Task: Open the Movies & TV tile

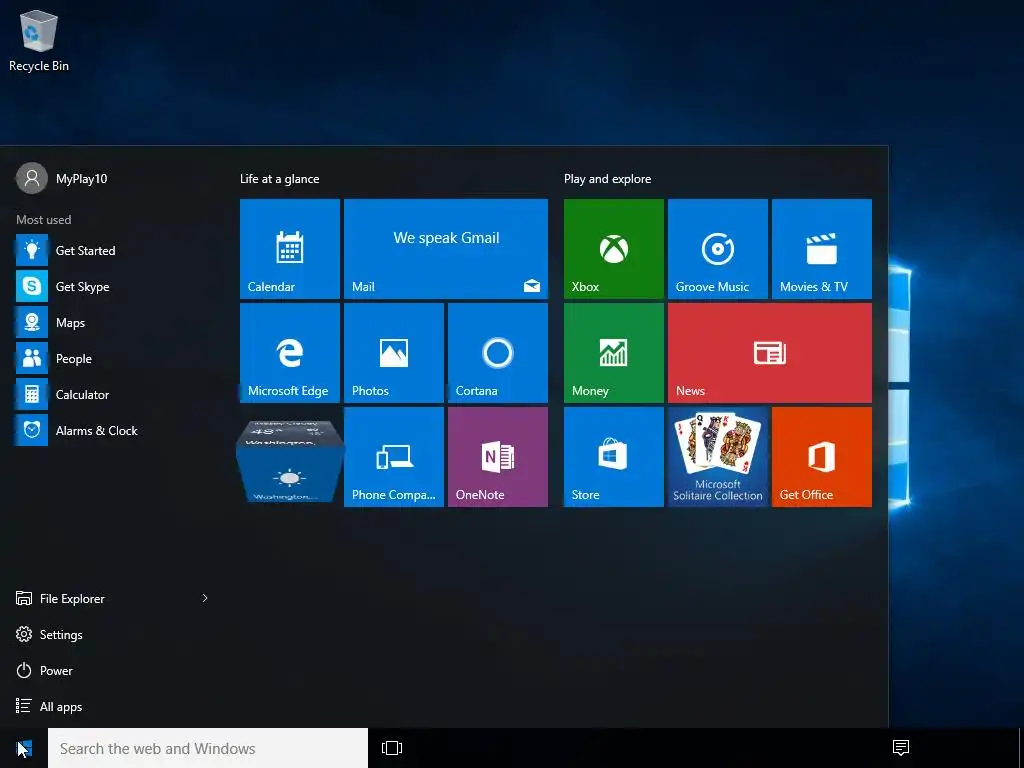Action: pos(822,249)
